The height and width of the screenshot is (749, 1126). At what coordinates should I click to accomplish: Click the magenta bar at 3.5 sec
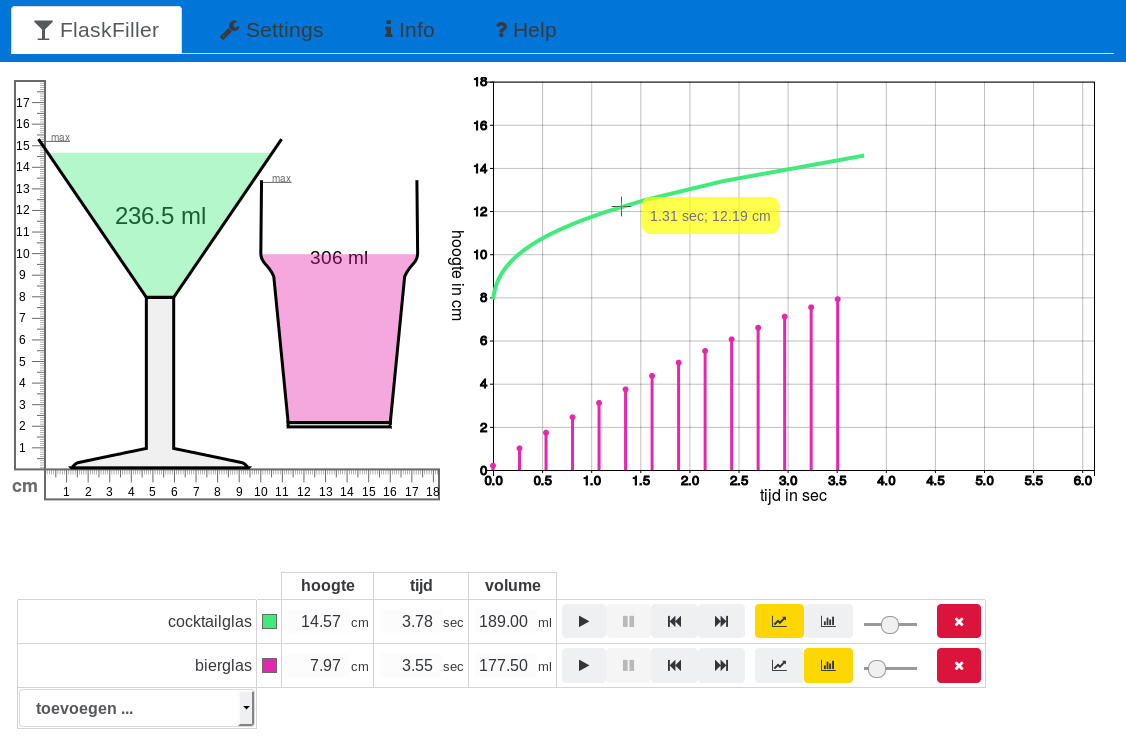click(x=837, y=384)
